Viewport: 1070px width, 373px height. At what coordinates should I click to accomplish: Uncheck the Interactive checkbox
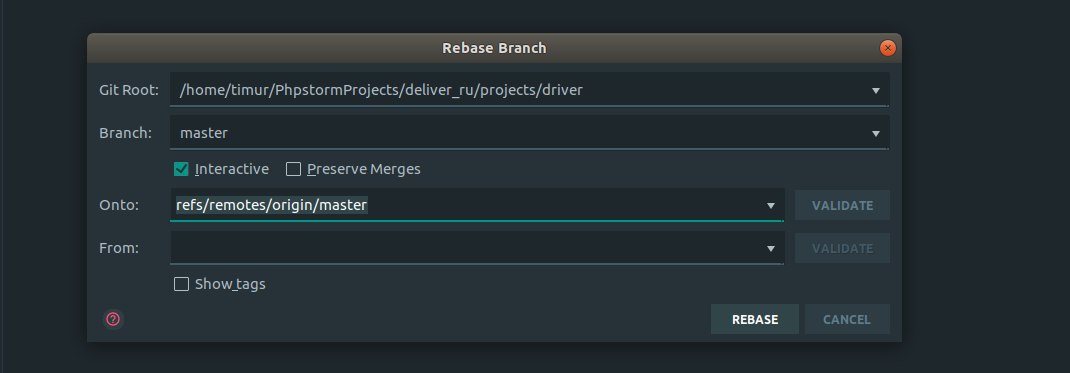point(181,169)
